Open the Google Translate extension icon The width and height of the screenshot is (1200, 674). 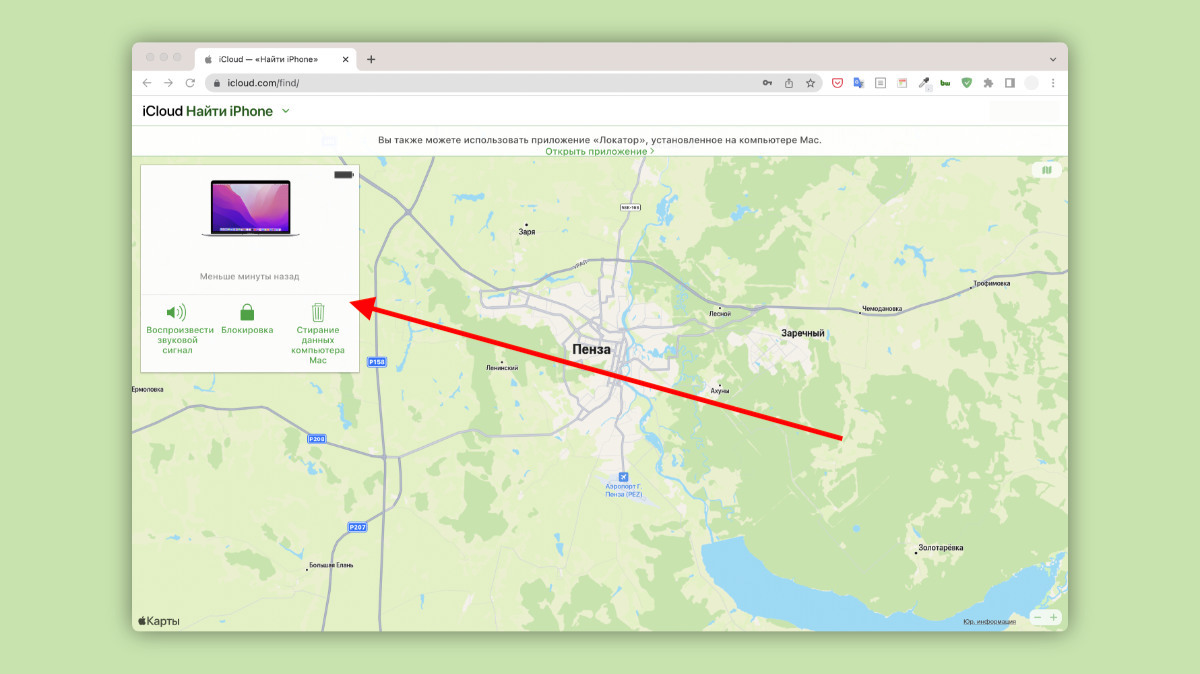(x=858, y=83)
